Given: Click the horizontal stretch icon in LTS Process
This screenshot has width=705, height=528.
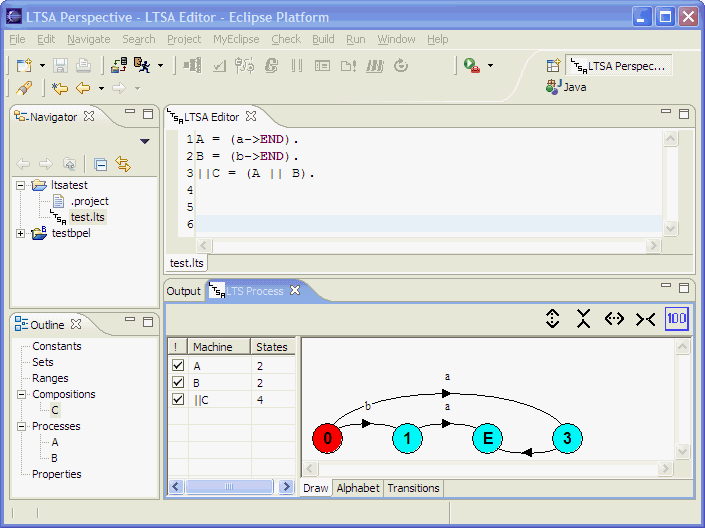Looking at the screenshot, I should click(615, 319).
